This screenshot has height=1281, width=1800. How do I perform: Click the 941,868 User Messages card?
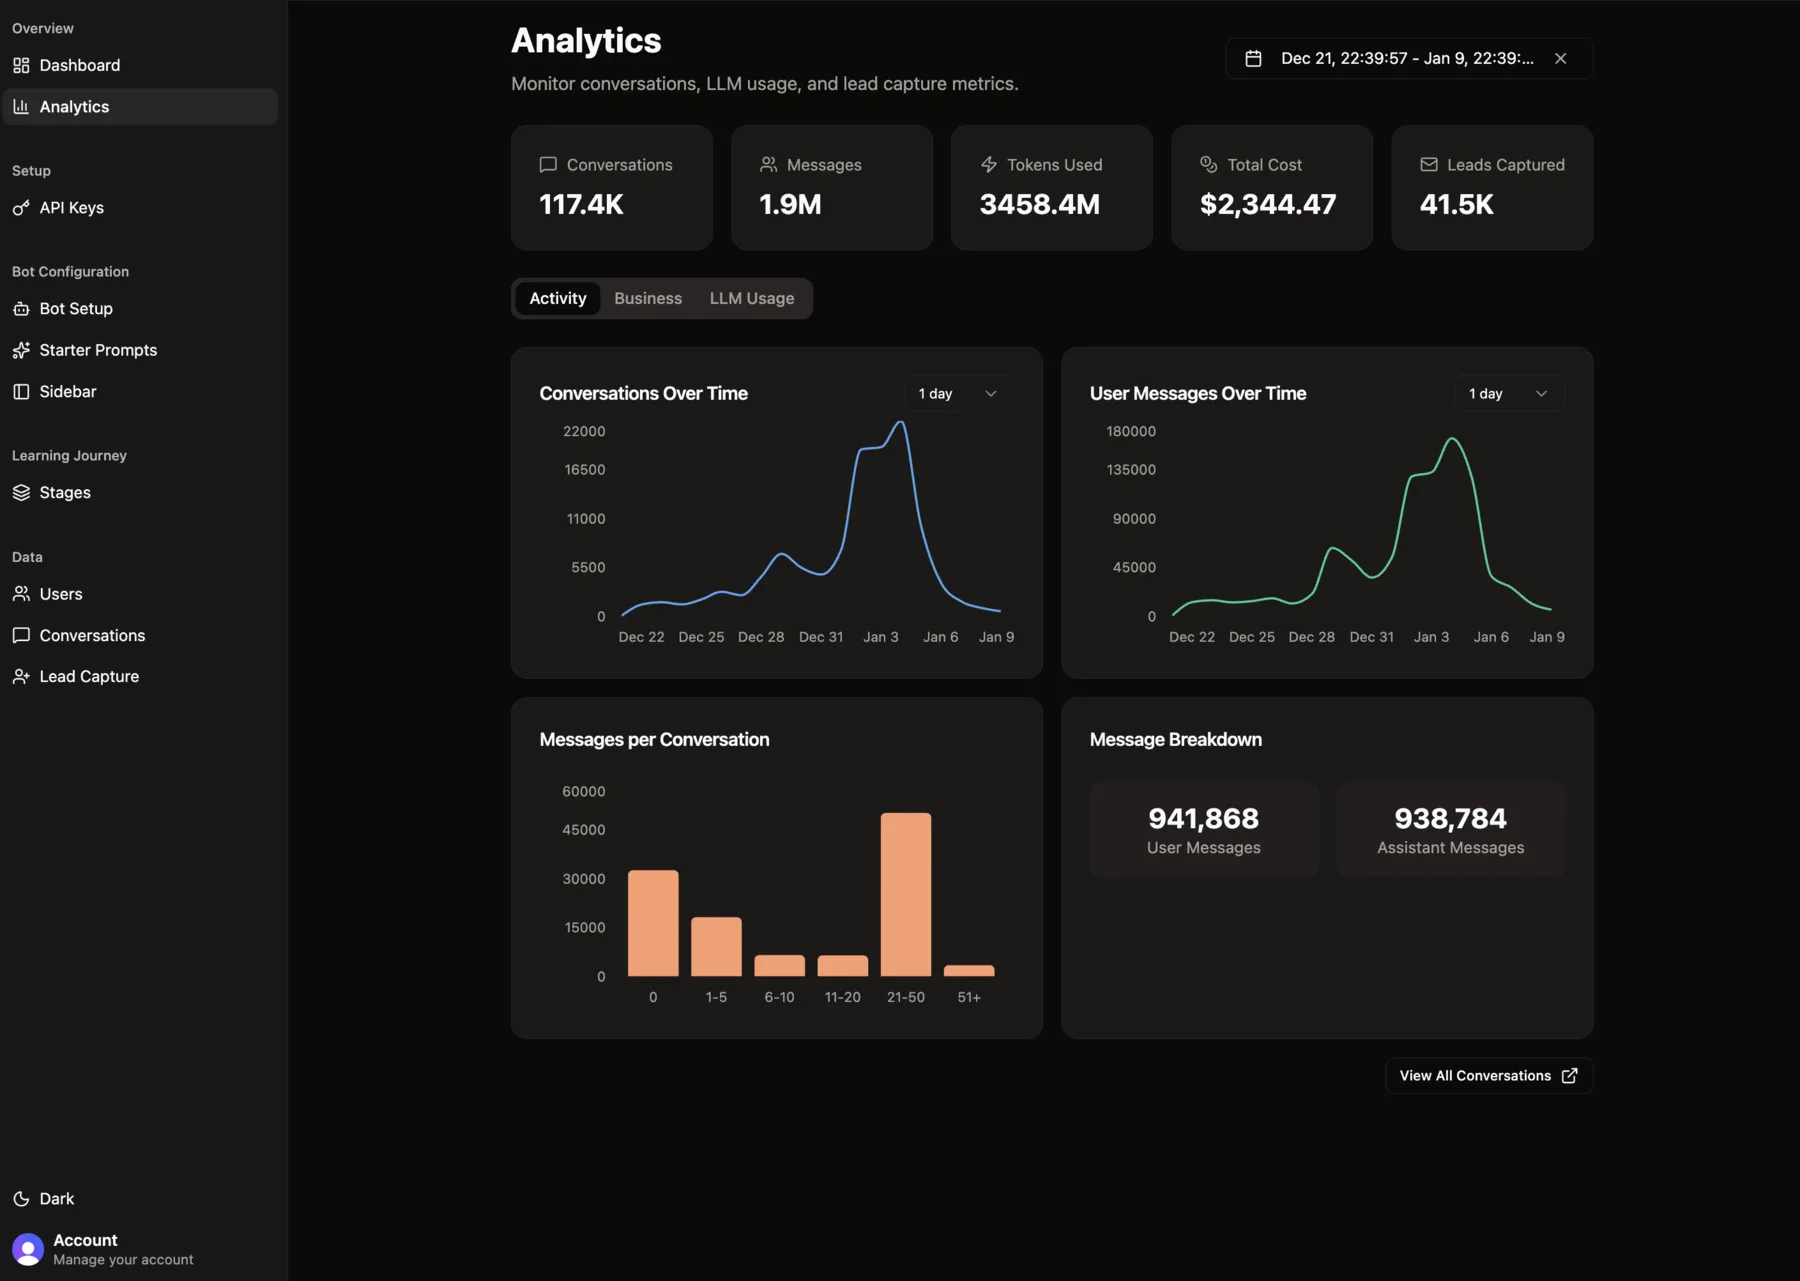1204,829
